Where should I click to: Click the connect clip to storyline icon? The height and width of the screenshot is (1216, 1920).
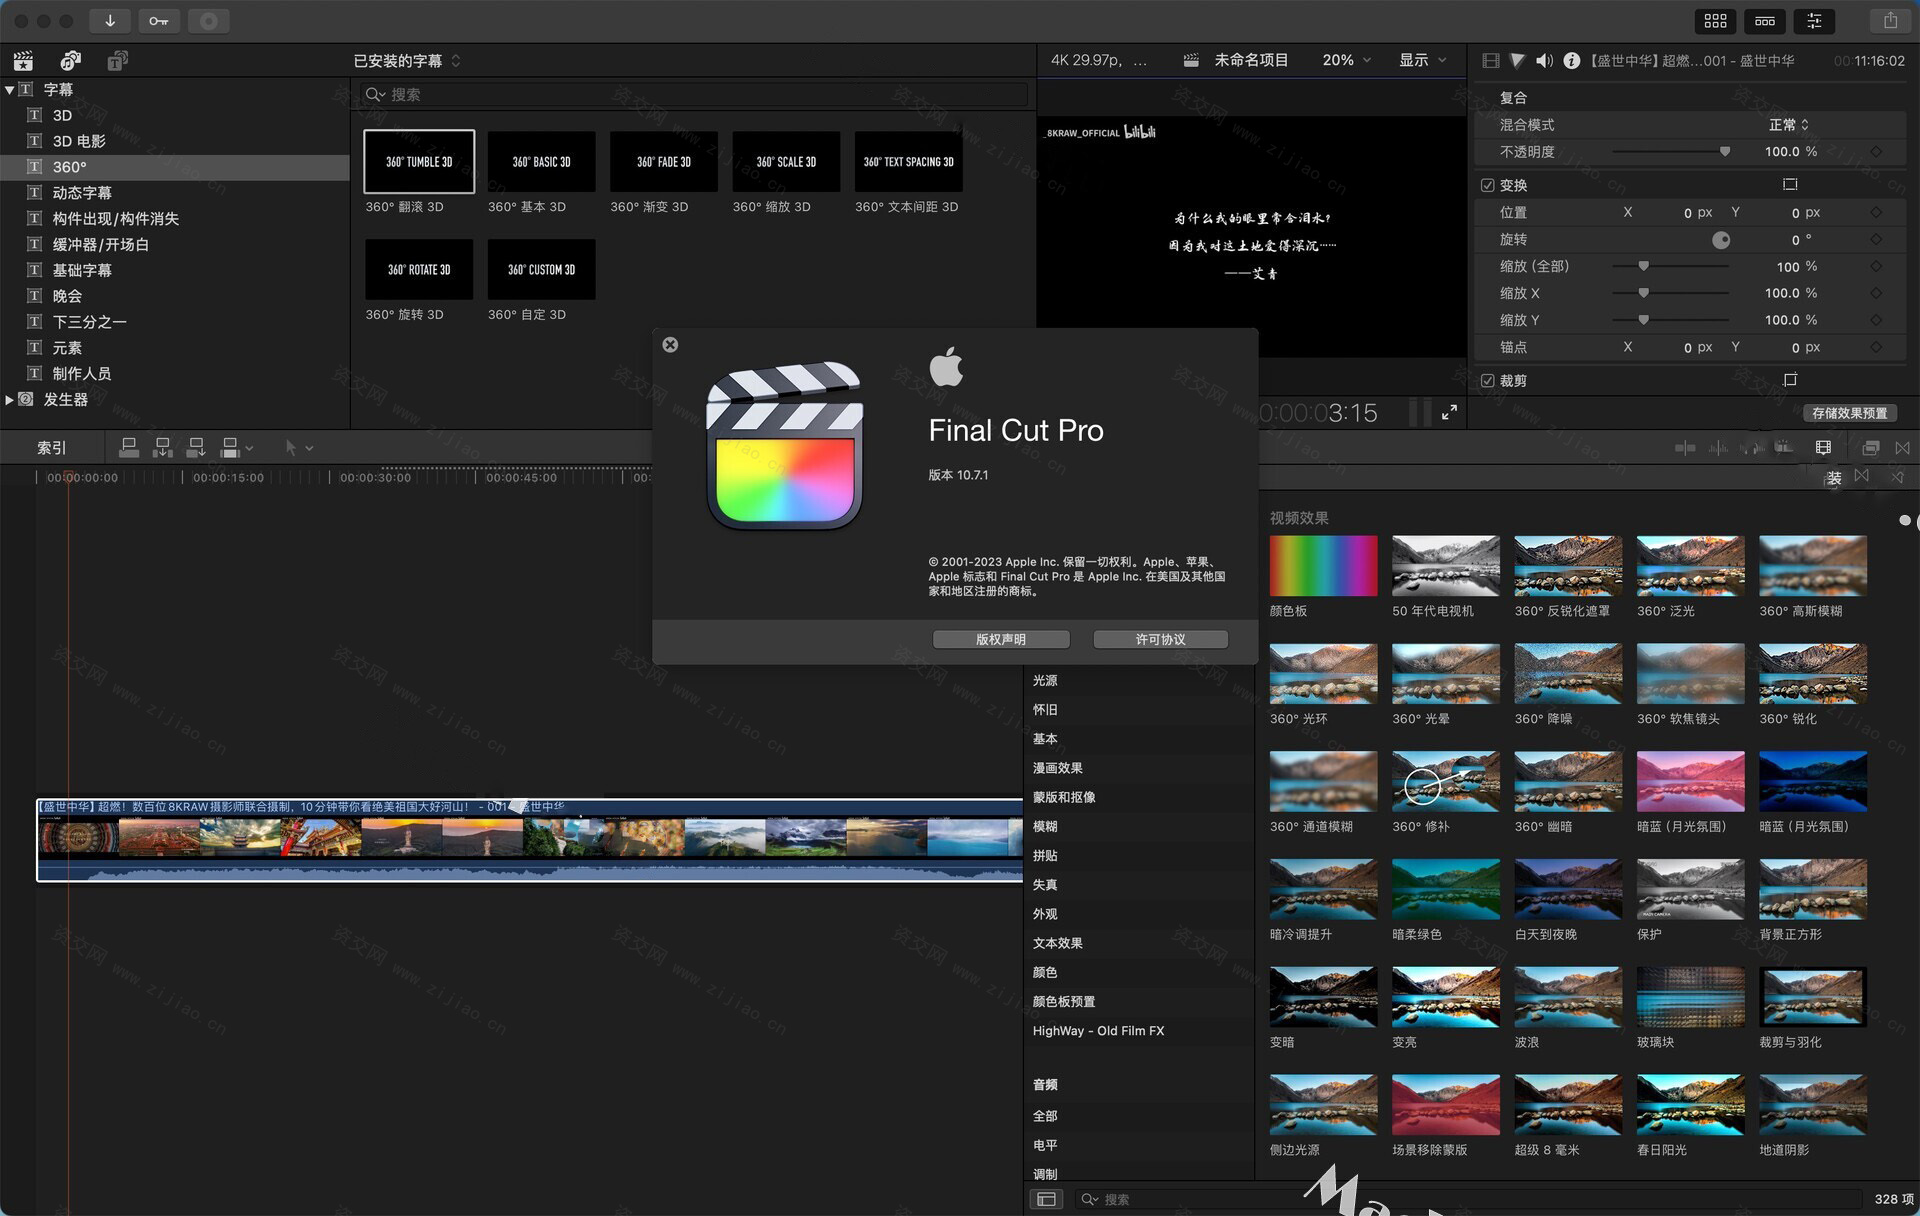coord(129,448)
